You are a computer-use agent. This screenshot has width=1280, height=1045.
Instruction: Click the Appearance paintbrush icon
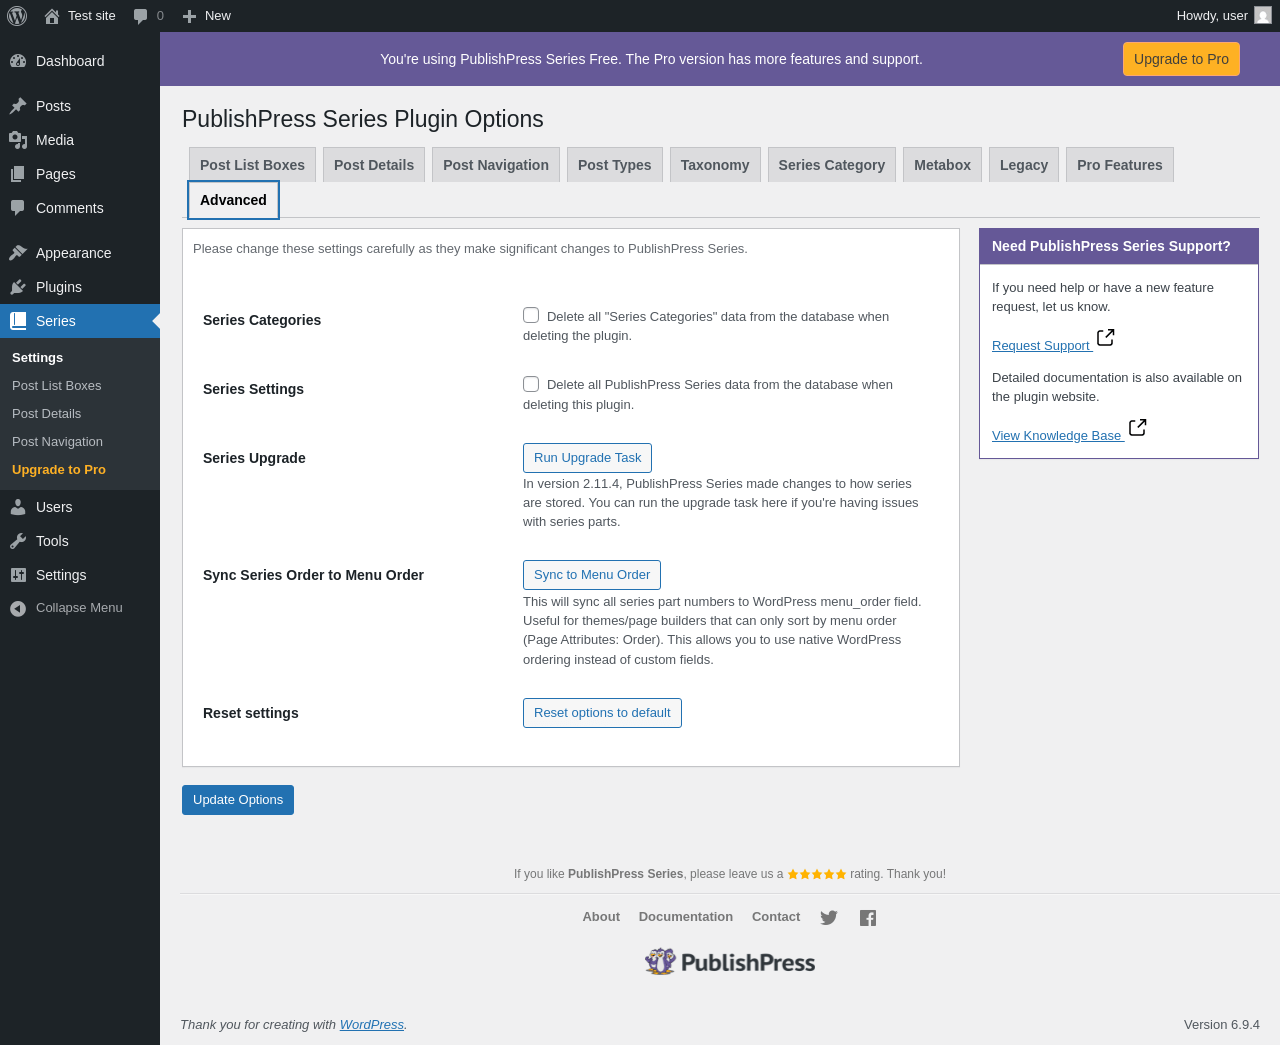point(18,253)
